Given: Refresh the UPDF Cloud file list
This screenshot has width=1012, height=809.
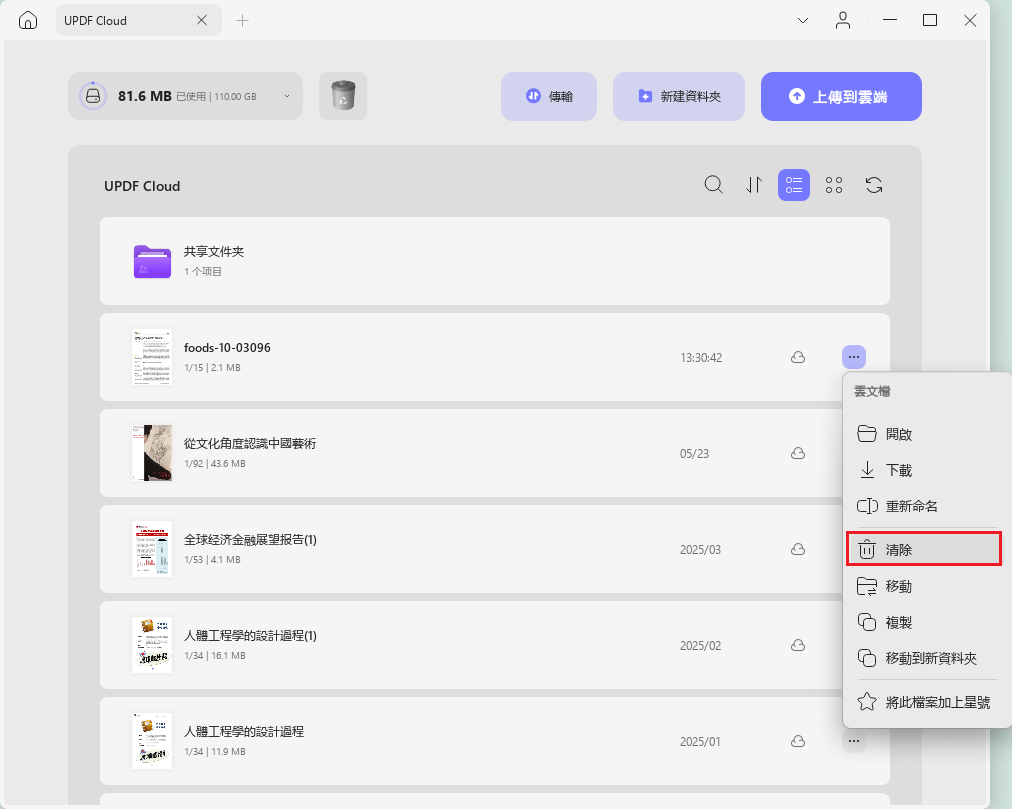Looking at the screenshot, I should (874, 185).
